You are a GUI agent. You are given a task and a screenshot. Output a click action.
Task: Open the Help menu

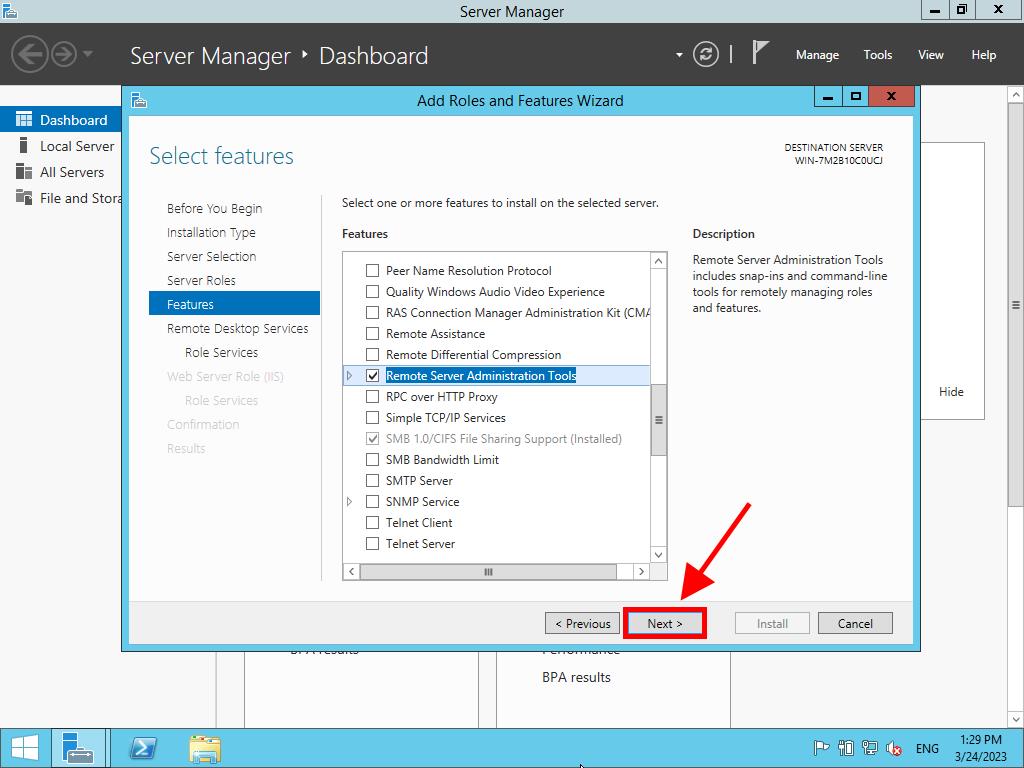point(984,55)
